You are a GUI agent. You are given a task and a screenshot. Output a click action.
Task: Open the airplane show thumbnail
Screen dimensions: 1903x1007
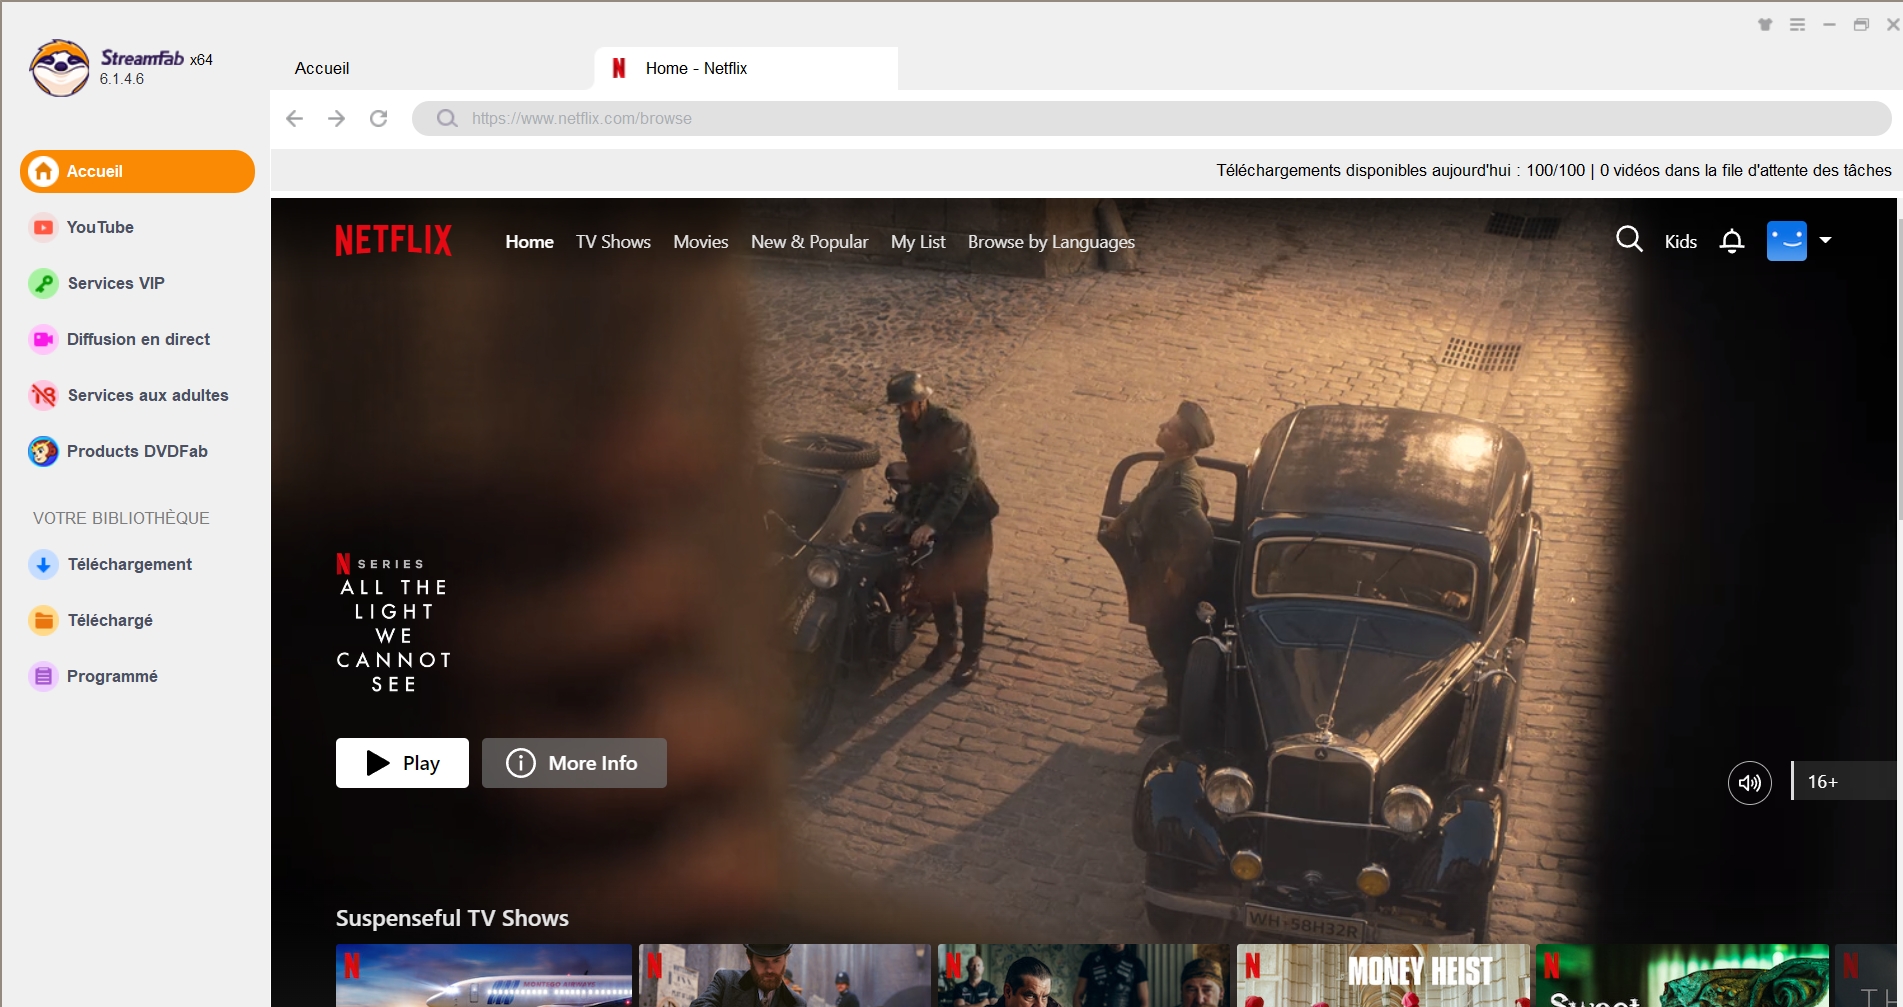click(x=484, y=976)
